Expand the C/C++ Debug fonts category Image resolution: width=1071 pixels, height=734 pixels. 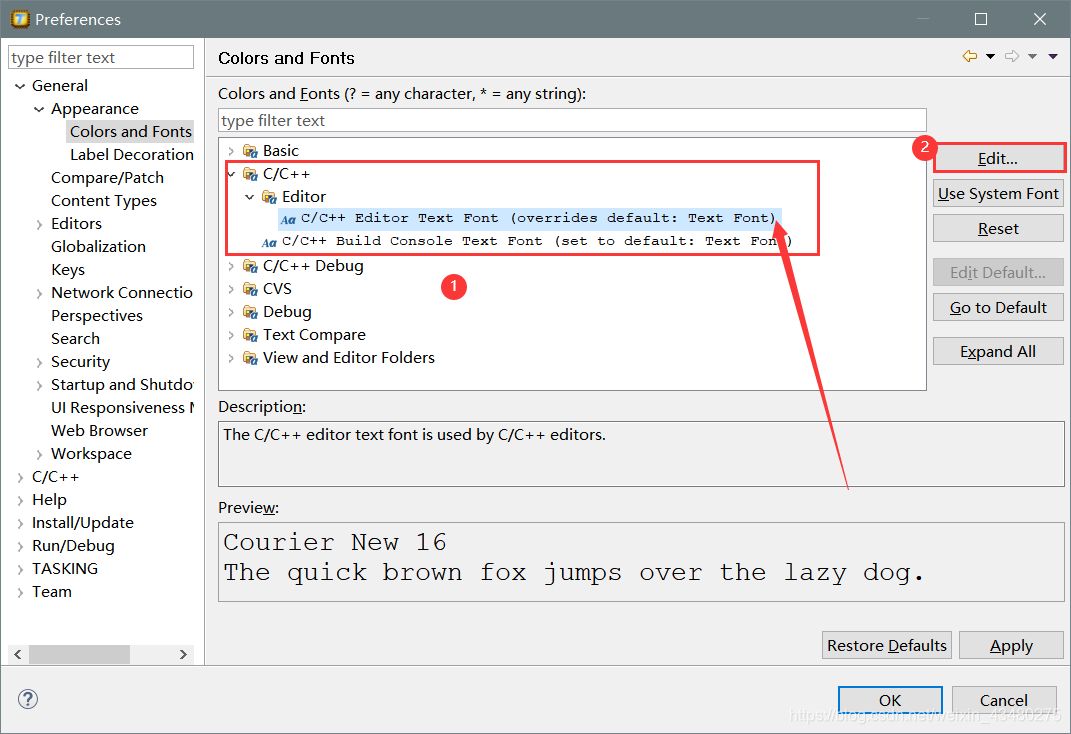click(231, 266)
